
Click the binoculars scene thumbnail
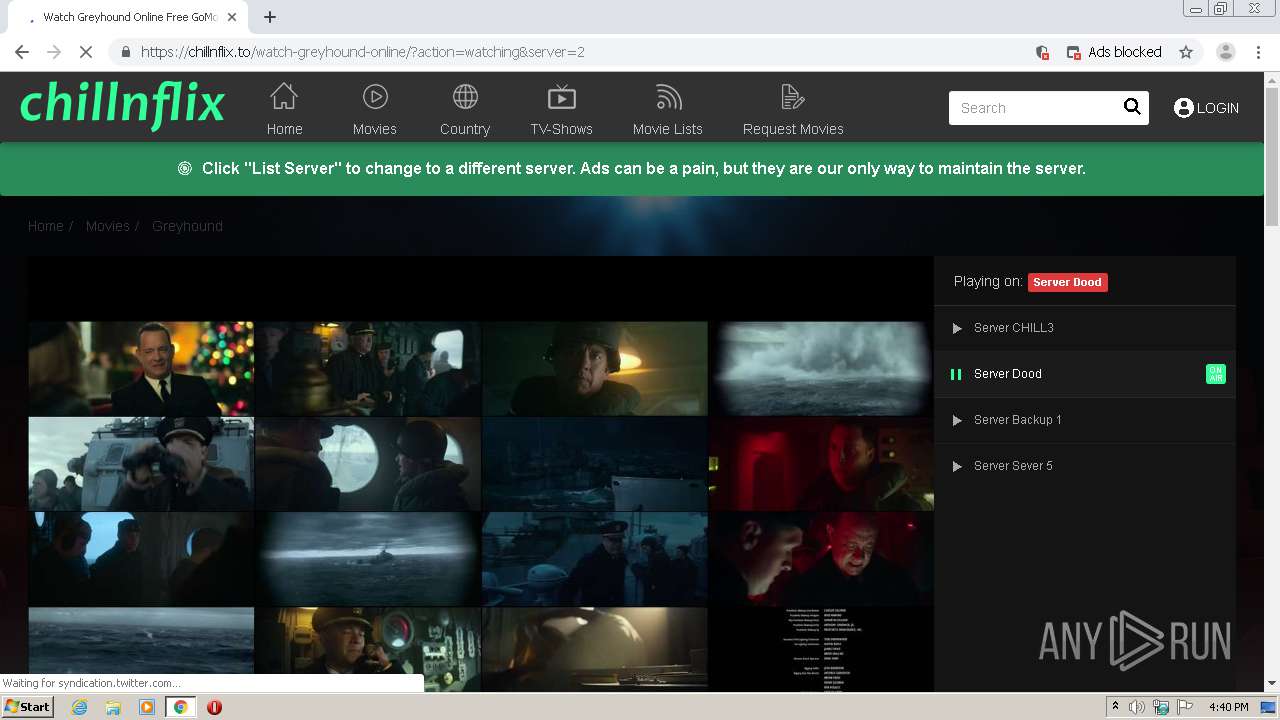tap(141, 464)
